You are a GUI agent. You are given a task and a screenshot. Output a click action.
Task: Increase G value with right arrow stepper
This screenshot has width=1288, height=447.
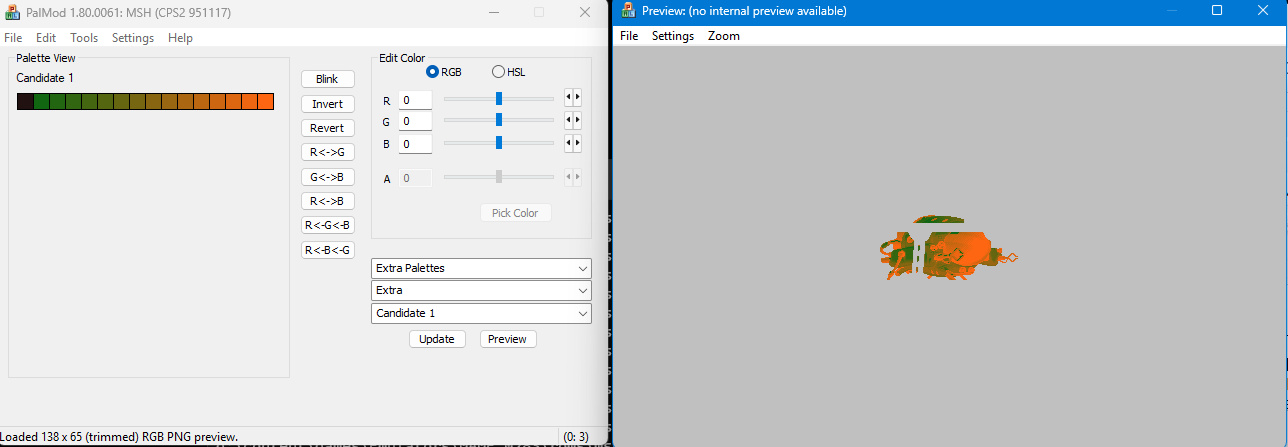tap(577, 120)
